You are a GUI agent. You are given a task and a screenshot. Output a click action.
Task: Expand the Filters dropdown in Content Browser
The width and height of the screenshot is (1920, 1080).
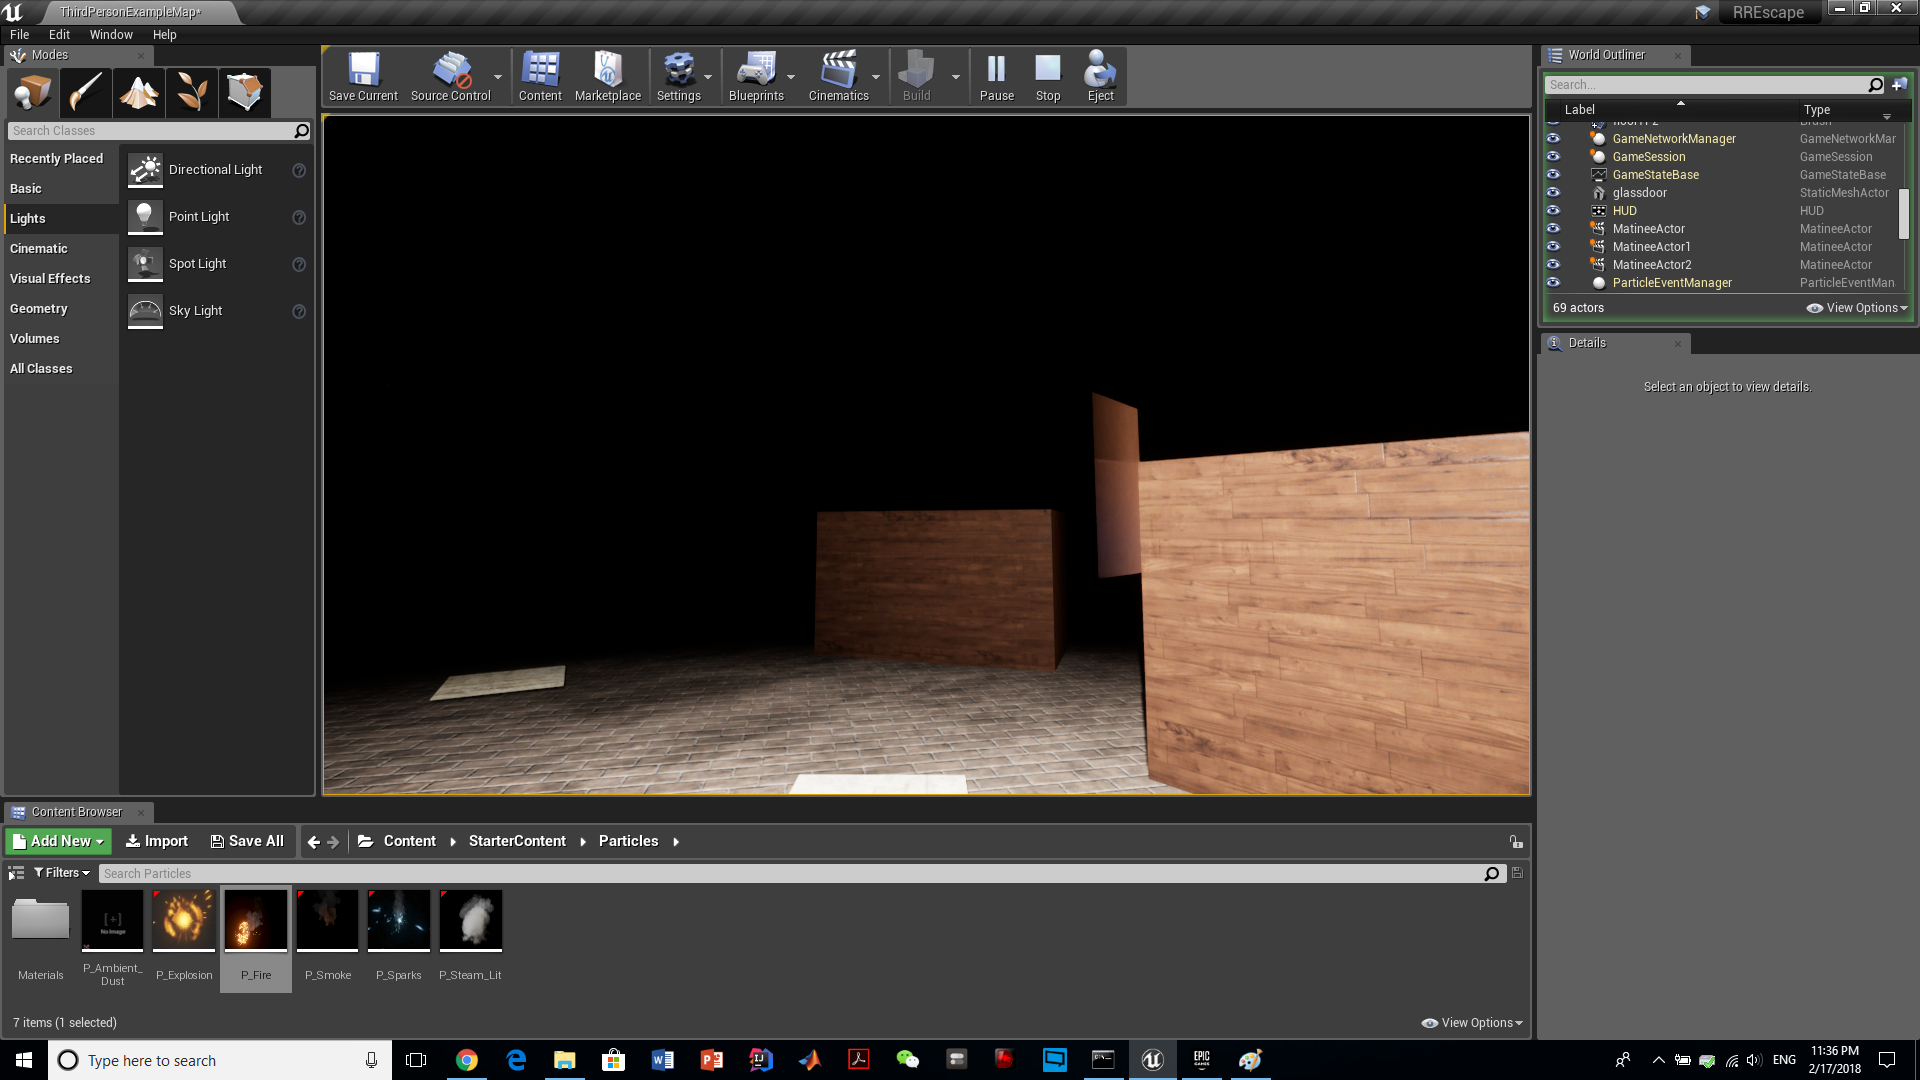[x=62, y=873]
